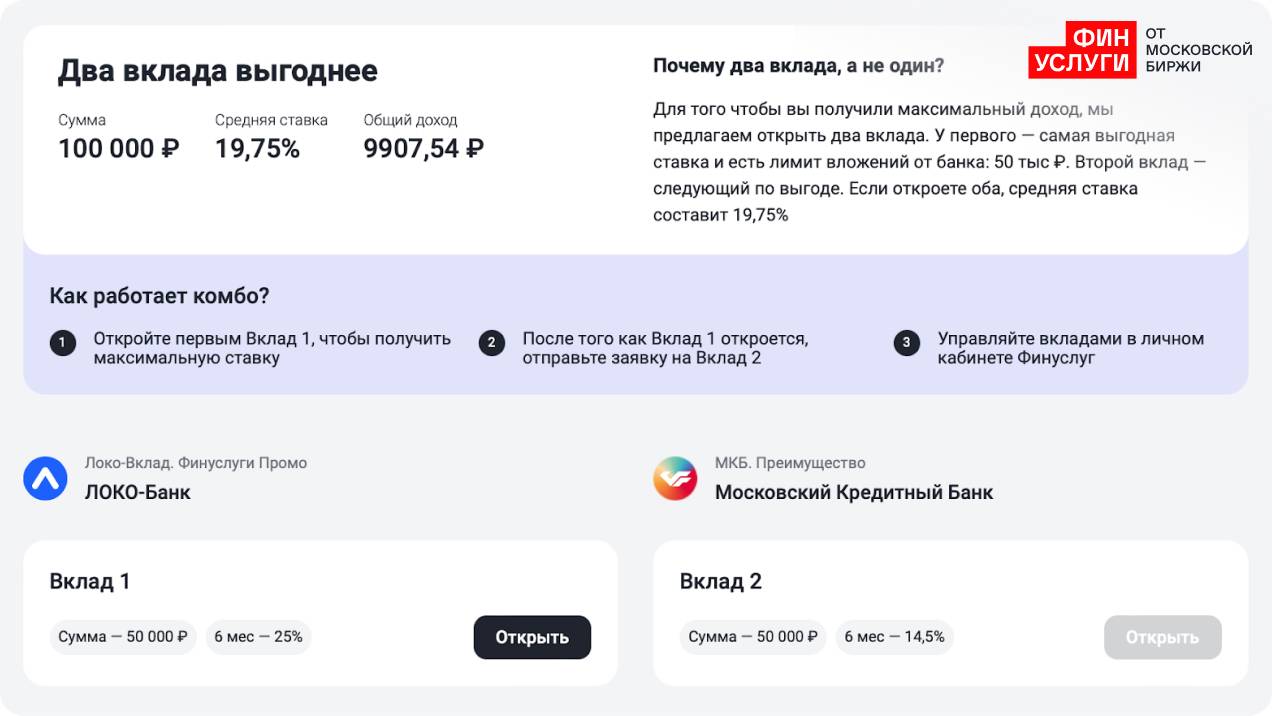The width and height of the screenshot is (1272, 716).
Task: Click step number 1 circle icon
Action: (x=63, y=343)
